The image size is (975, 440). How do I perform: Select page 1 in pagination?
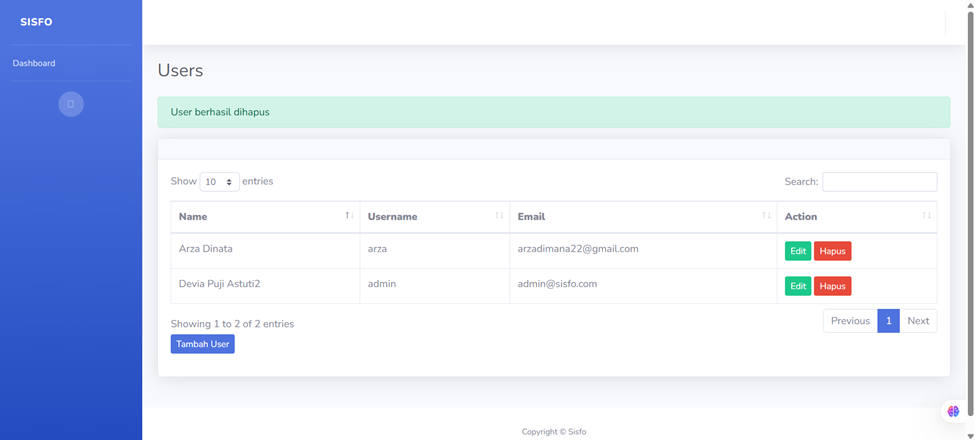point(888,321)
